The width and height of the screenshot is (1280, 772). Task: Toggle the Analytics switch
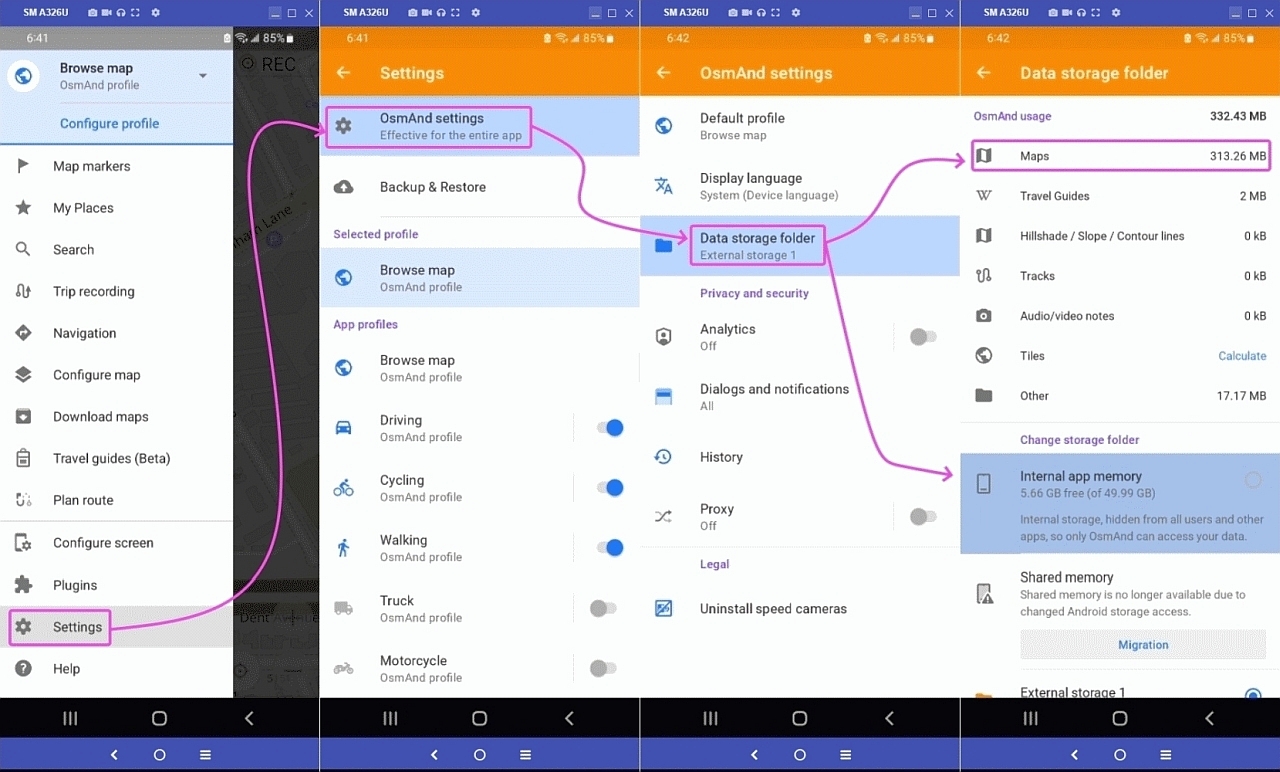coord(923,337)
